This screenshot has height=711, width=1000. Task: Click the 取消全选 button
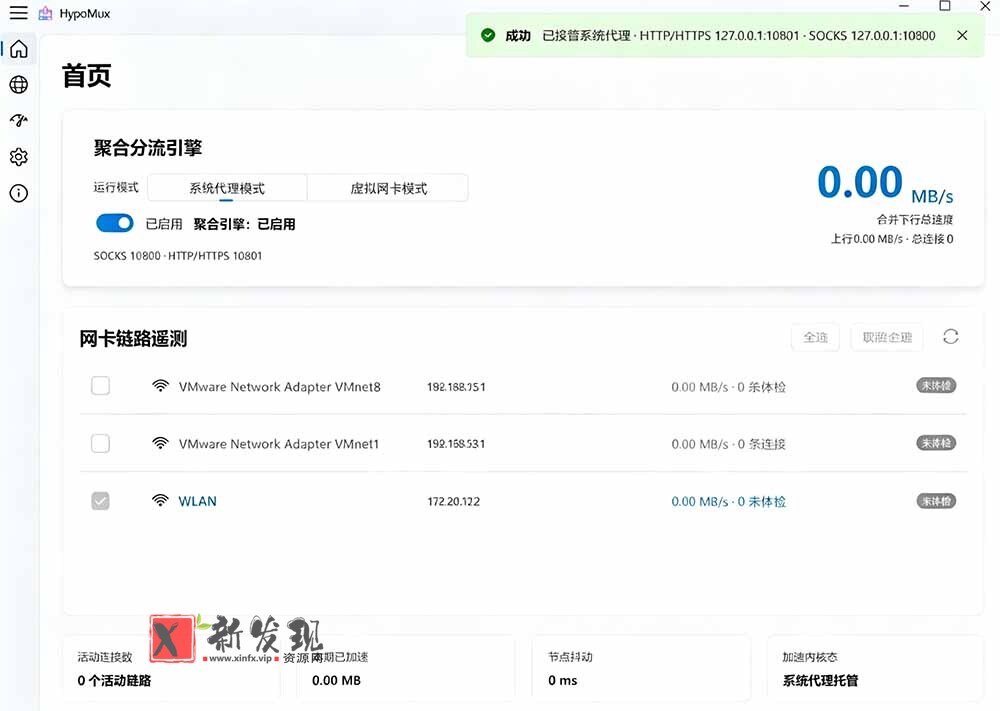pyautogui.click(x=887, y=337)
